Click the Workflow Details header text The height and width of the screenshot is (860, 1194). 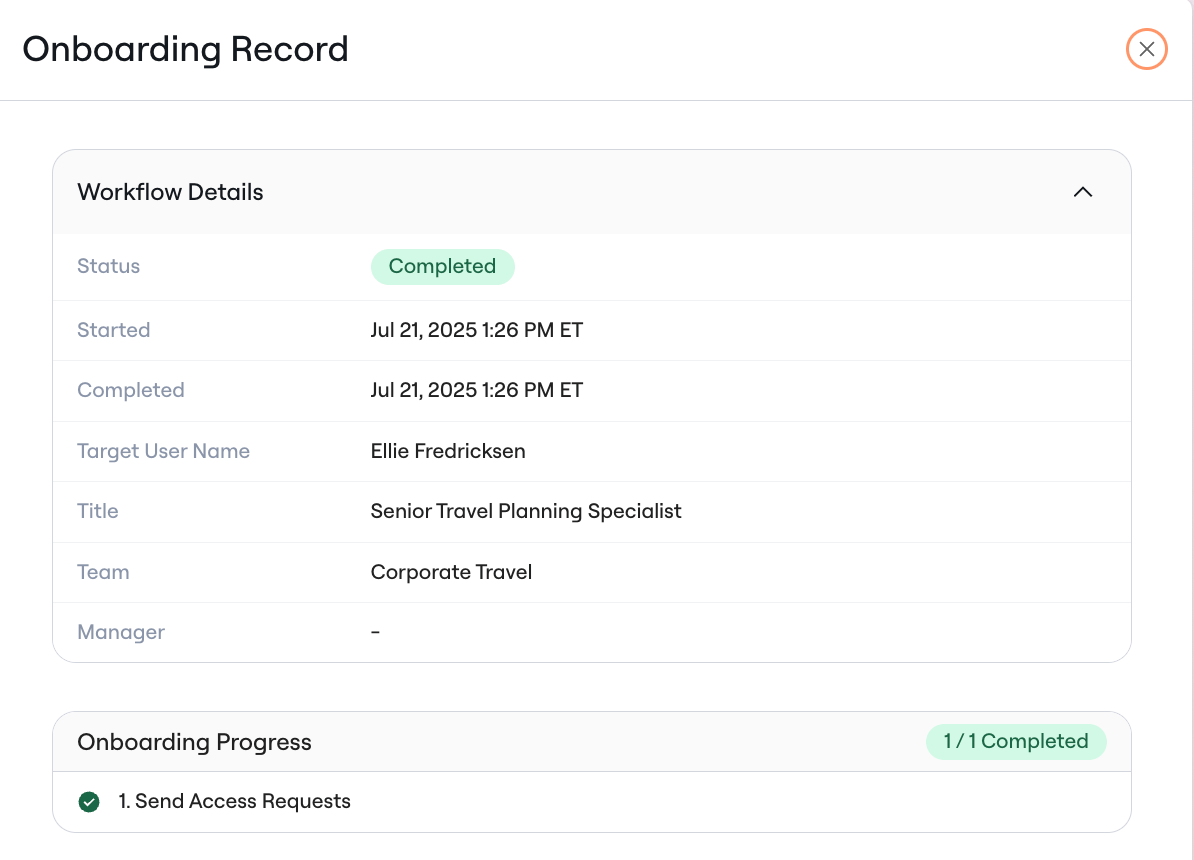(x=170, y=192)
